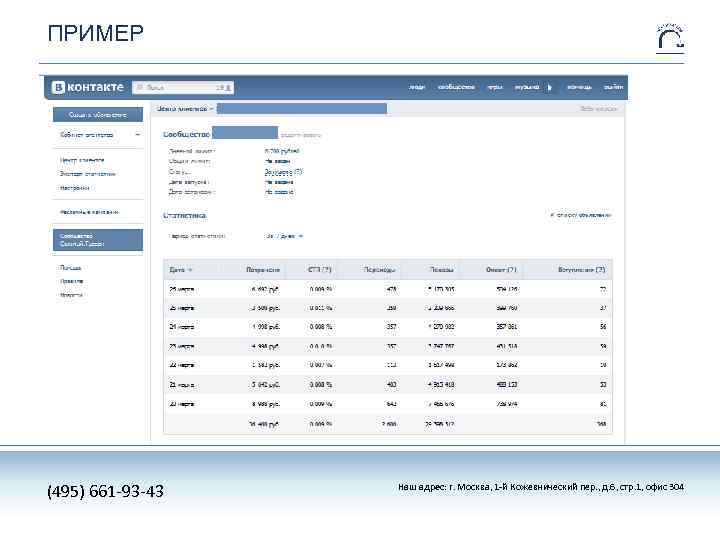
Task: Click the search field in VK header
Action: click(183, 87)
